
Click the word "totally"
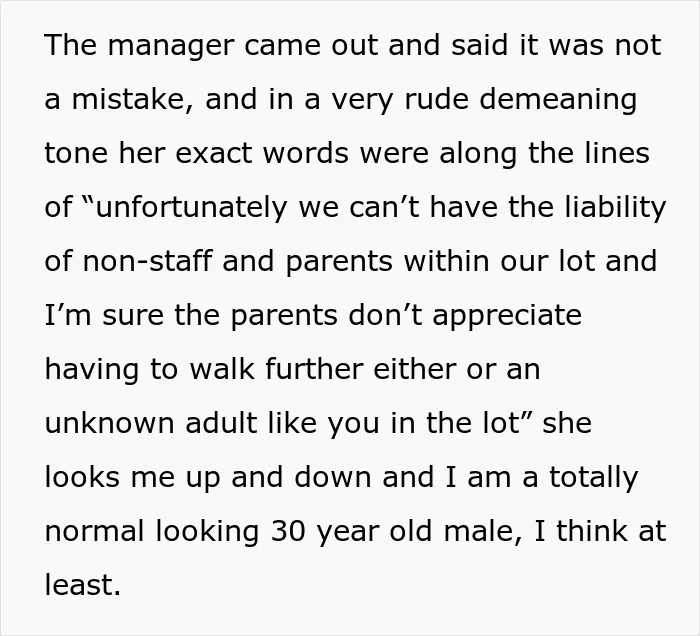click(x=593, y=478)
